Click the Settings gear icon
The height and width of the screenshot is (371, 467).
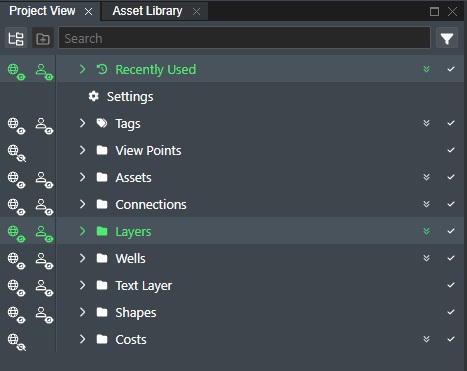pos(94,96)
